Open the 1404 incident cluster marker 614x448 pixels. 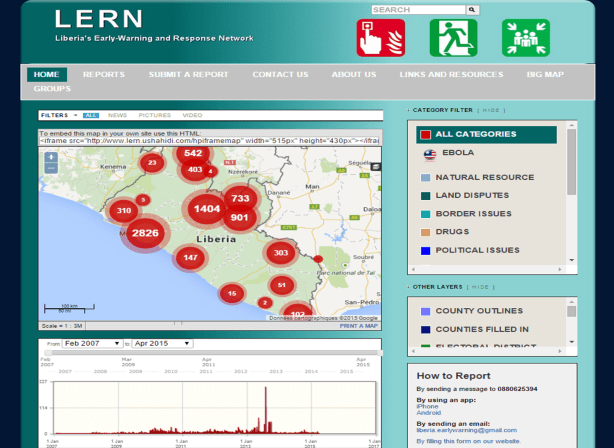click(x=207, y=209)
